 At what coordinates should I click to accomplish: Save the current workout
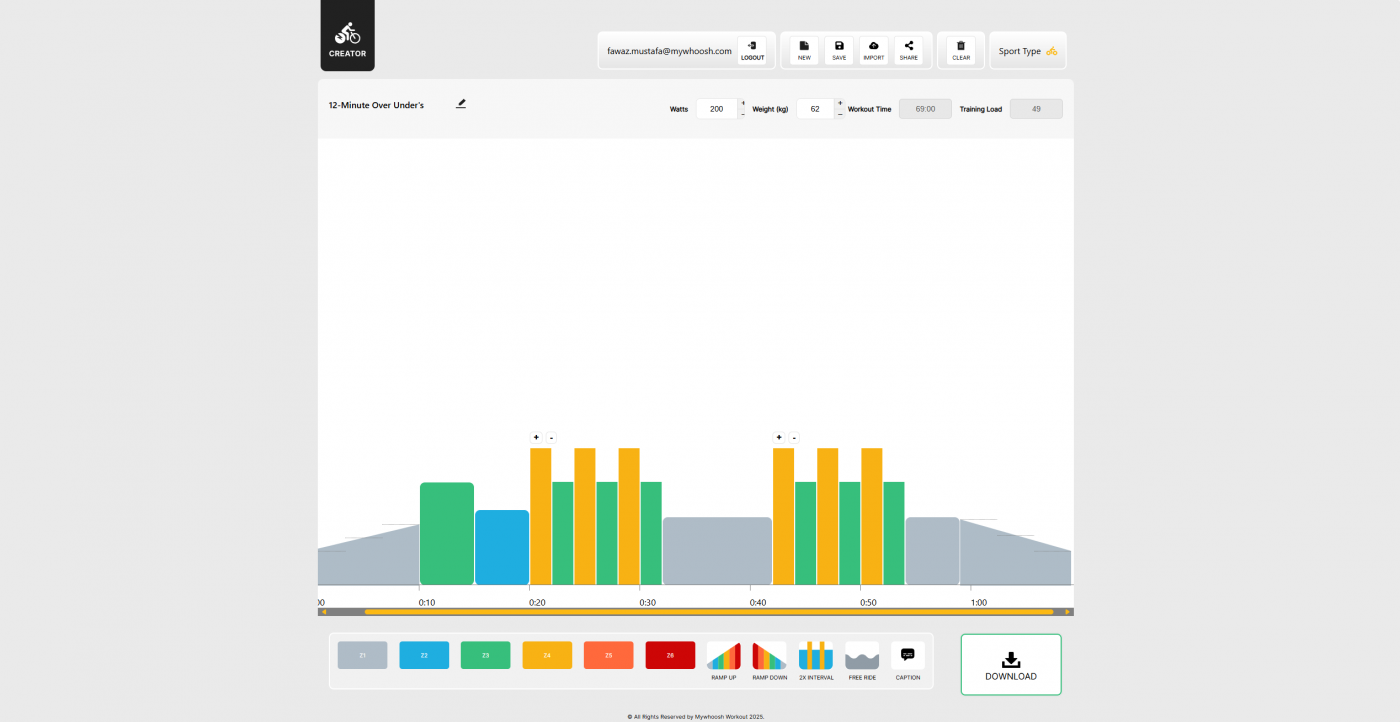(838, 49)
